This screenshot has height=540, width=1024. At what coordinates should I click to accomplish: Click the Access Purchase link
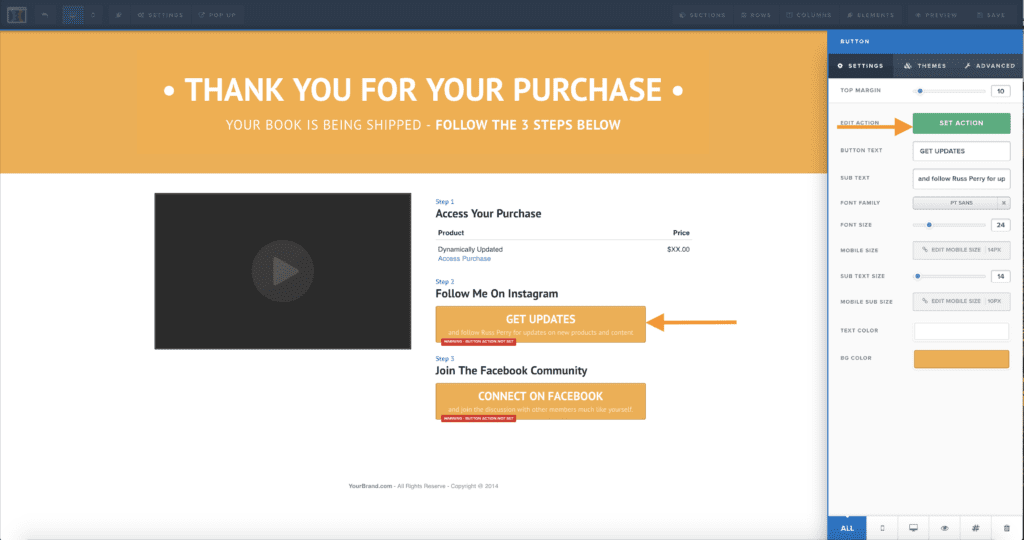[x=464, y=258]
